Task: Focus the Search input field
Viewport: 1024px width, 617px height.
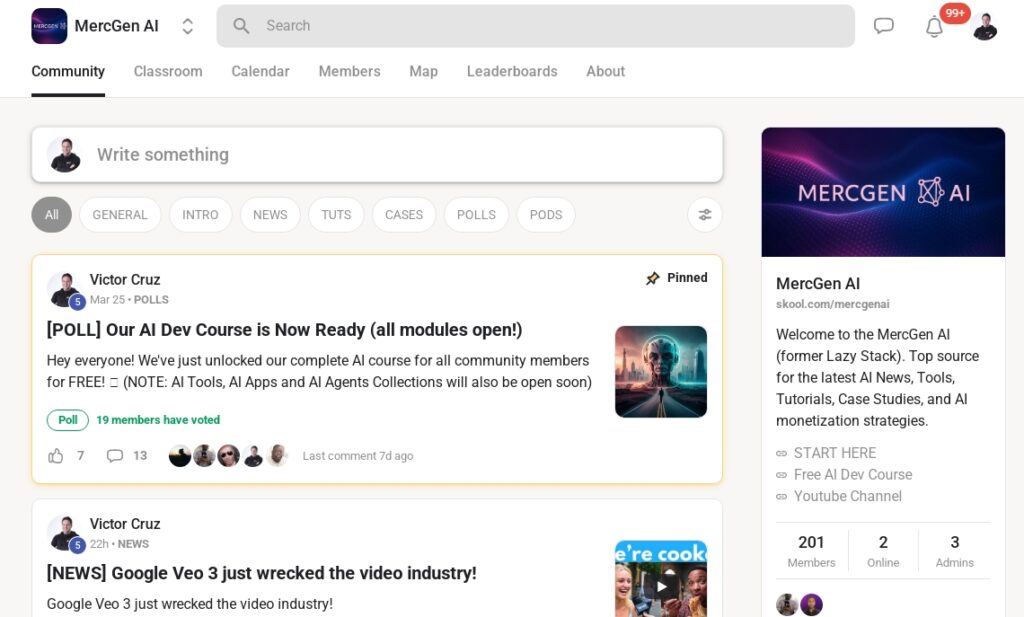Action: pyautogui.click(x=536, y=26)
